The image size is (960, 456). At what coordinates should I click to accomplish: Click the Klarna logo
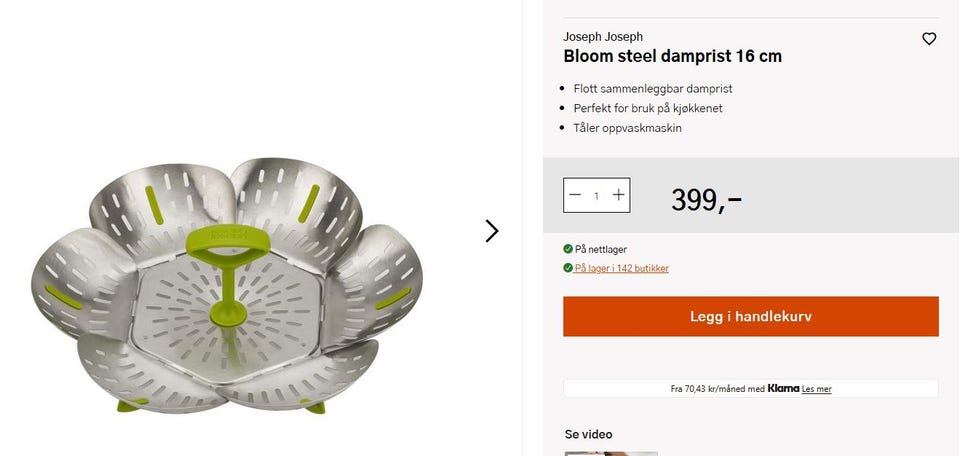[783, 388]
